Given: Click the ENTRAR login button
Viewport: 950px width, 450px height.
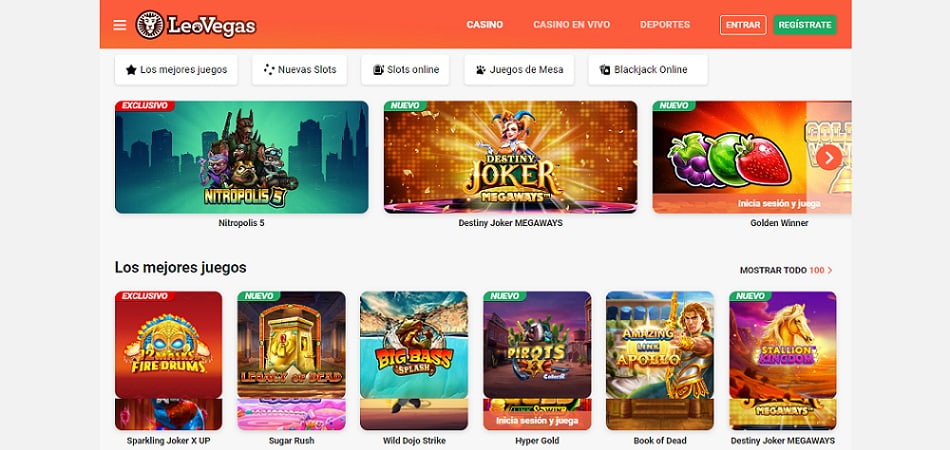Looking at the screenshot, I should click(x=743, y=25).
